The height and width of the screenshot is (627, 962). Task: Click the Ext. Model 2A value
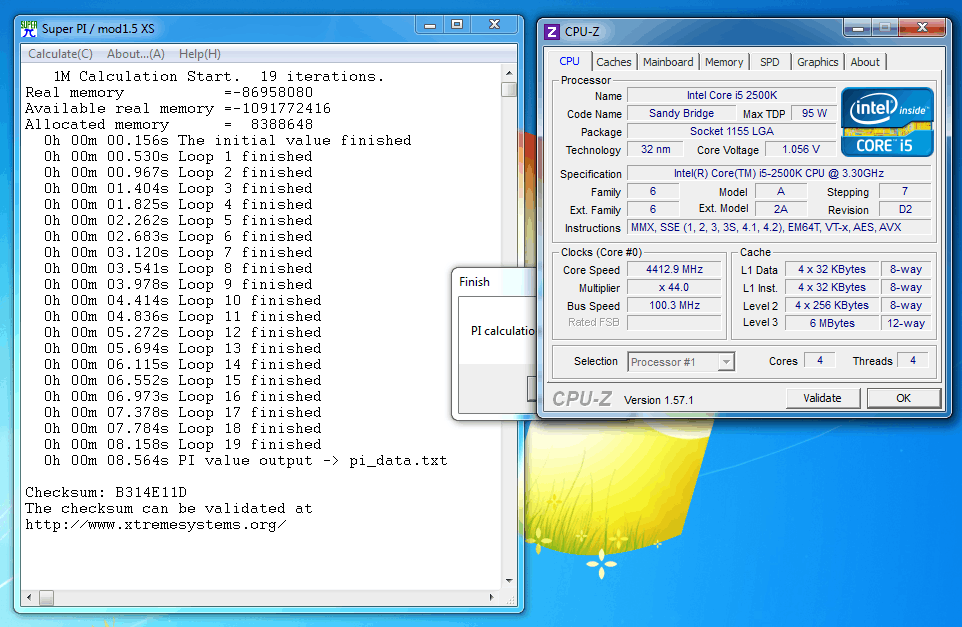780,209
